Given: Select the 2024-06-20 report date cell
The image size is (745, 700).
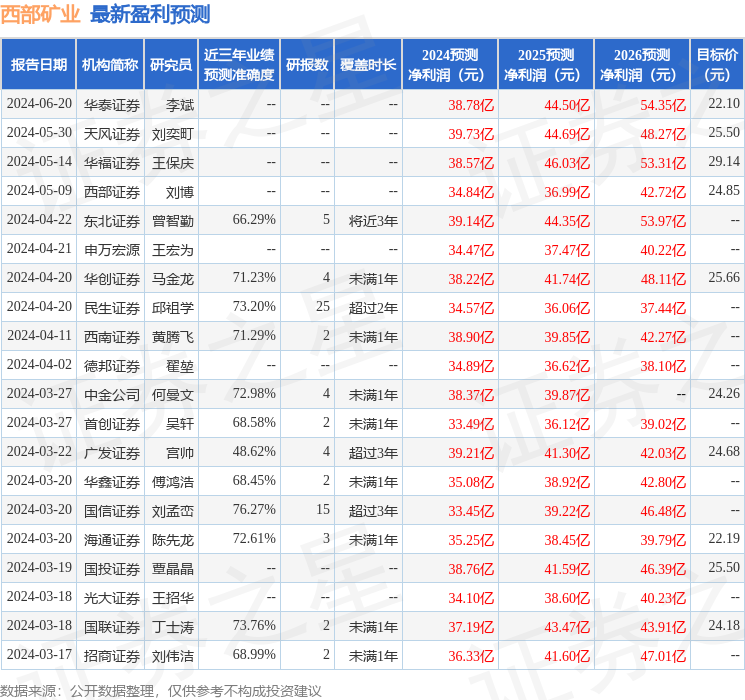Looking at the screenshot, I should click(x=39, y=104).
